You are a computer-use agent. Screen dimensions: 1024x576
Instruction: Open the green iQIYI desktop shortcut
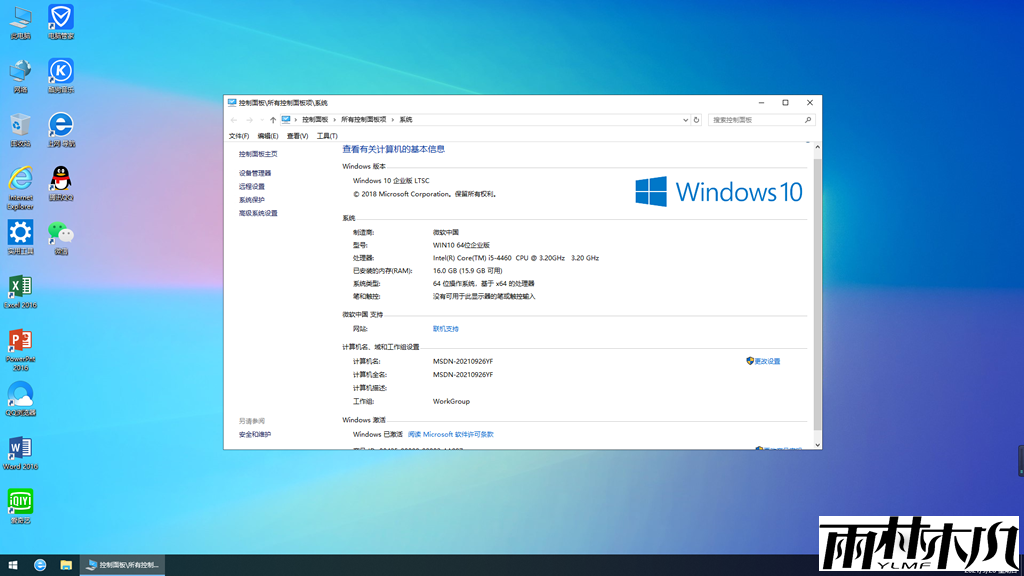[20, 507]
